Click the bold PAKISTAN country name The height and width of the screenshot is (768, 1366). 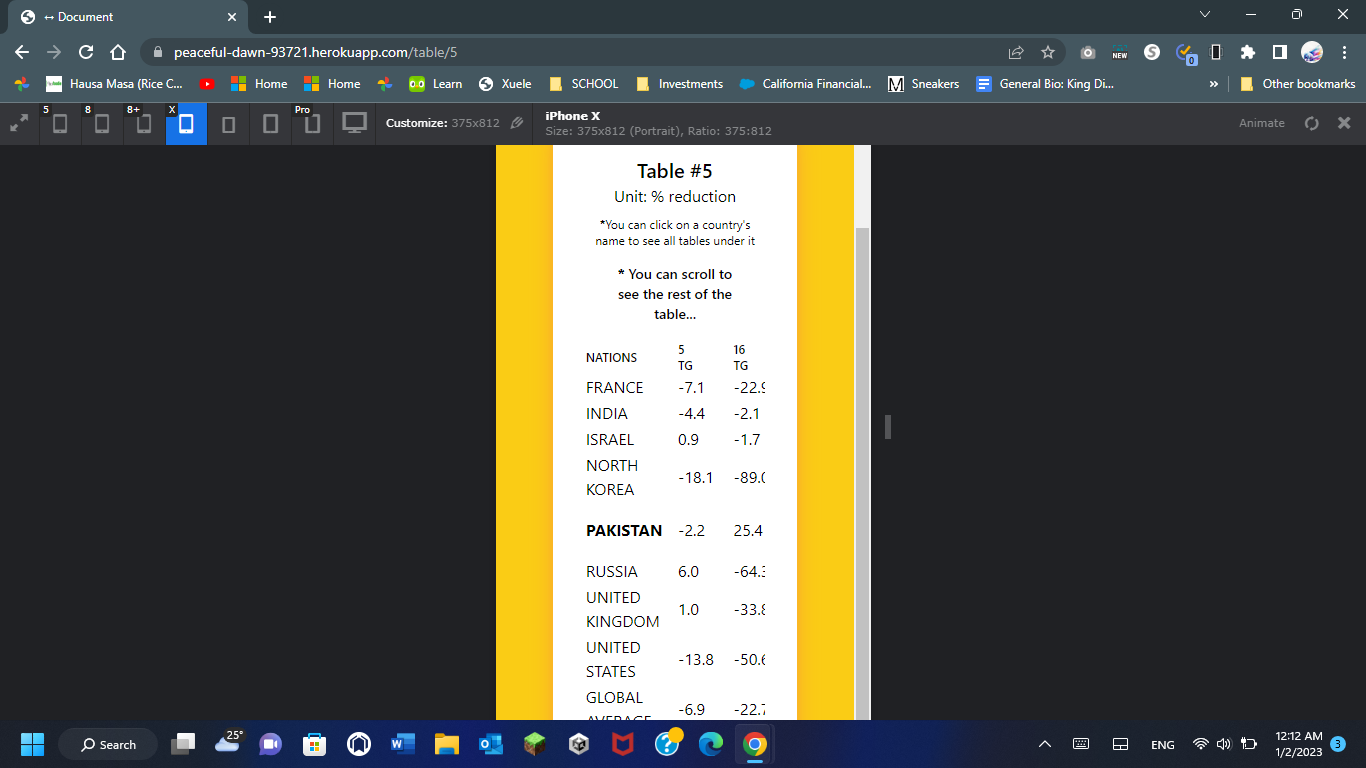(624, 531)
